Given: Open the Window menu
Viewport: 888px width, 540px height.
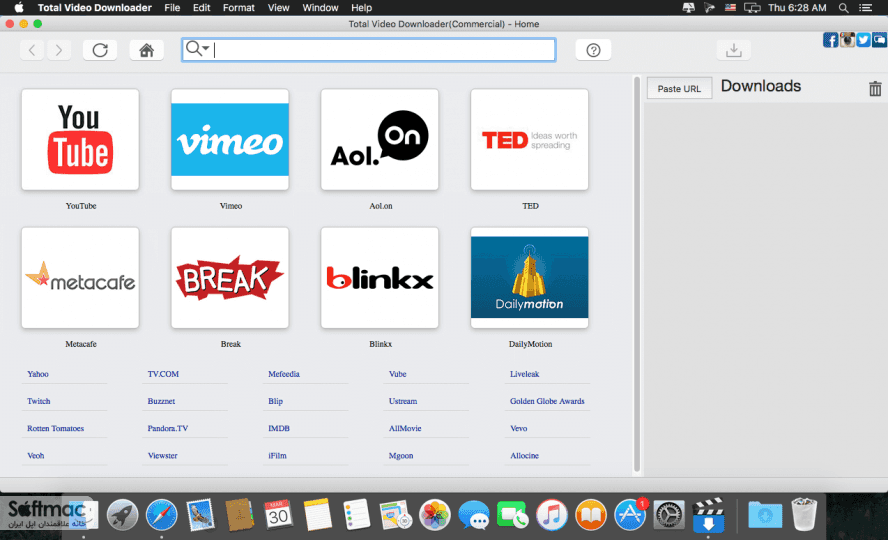Looking at the screenshot, I should (x=320, y=7).
